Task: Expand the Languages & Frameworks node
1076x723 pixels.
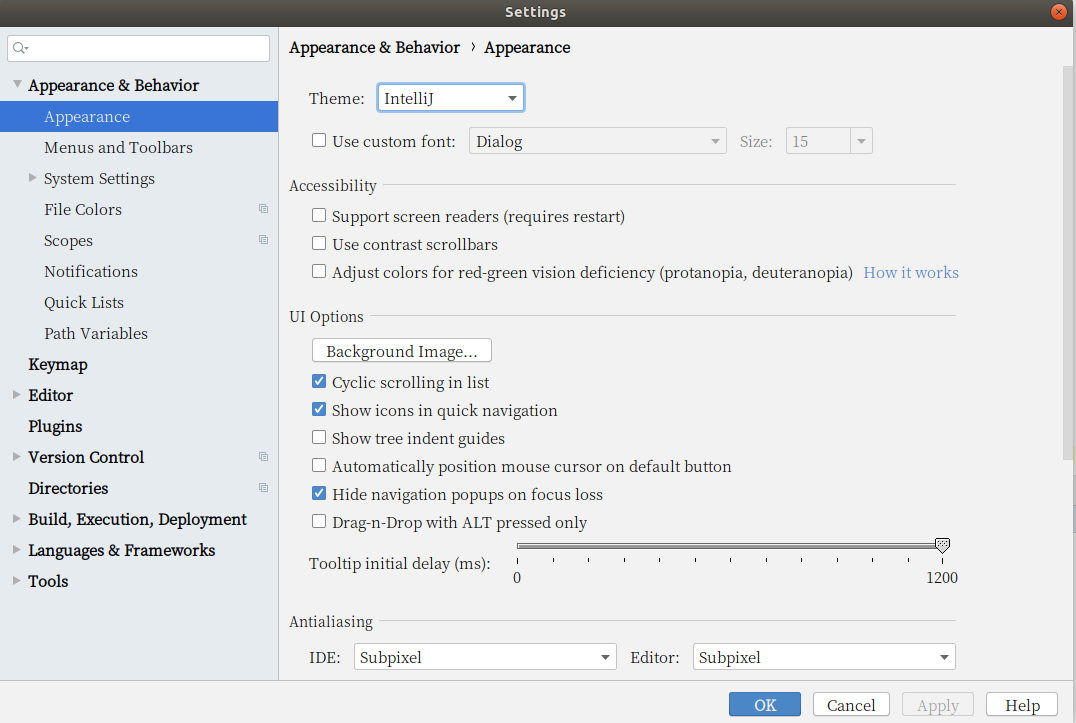Action: (x=16, y=549)
